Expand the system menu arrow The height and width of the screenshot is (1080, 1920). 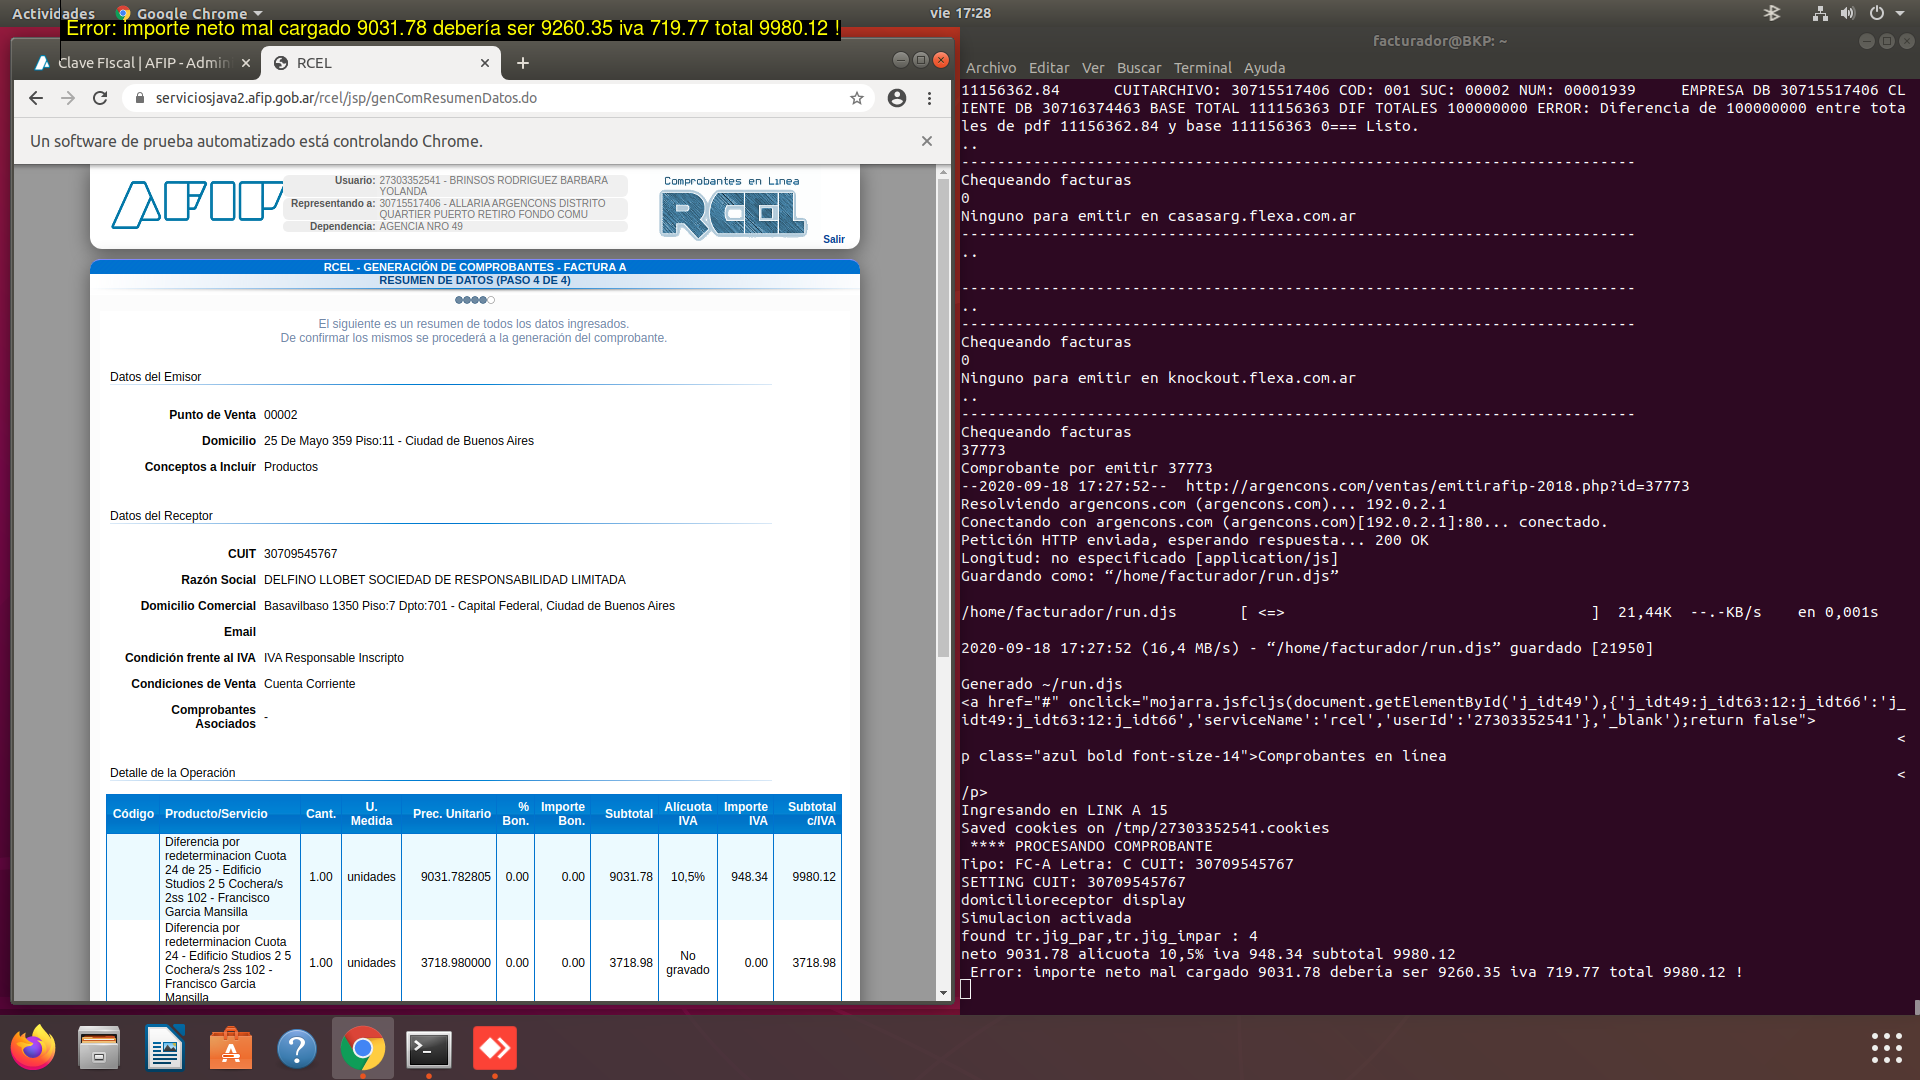coord(1900,13)
